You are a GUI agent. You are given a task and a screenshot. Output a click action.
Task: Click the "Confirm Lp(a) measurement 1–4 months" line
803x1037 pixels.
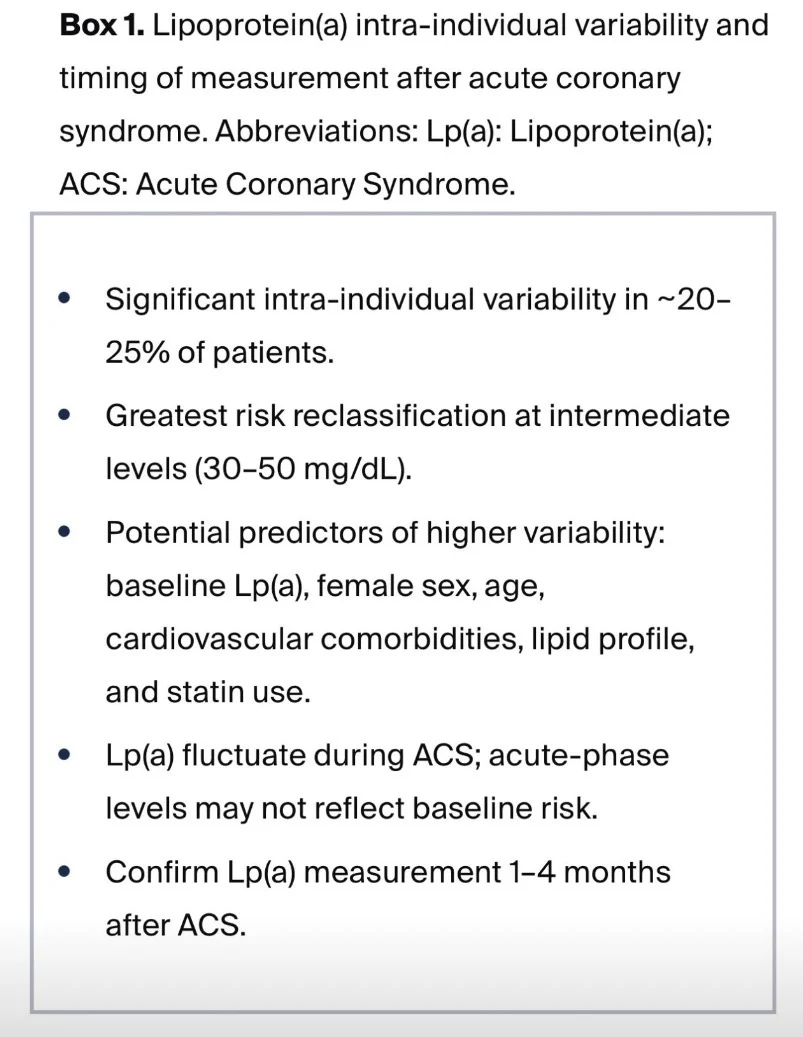coord(388,871)
